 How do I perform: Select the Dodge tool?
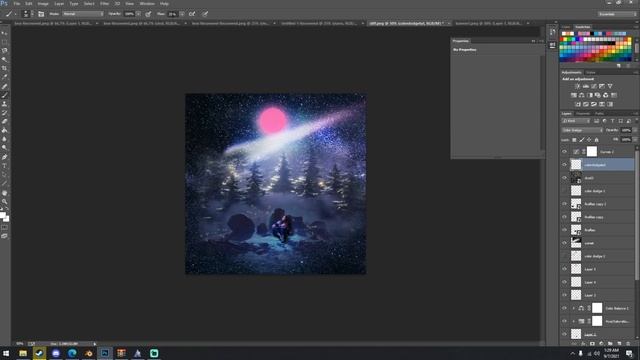tap(4, 148)
